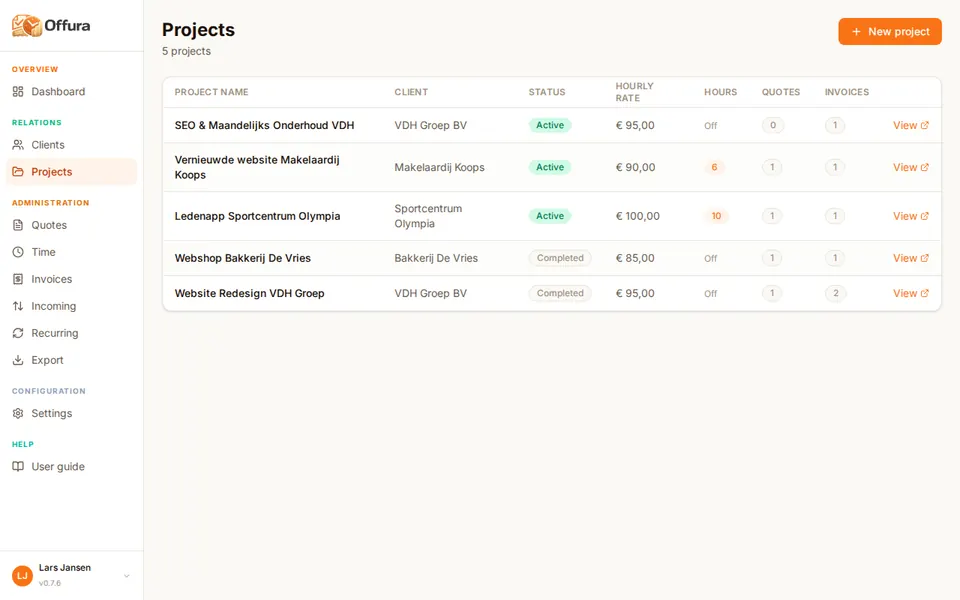Viewport: 960px width, 600px height.
Task: Select Projects in the sidebar
Action: [72, 172]
